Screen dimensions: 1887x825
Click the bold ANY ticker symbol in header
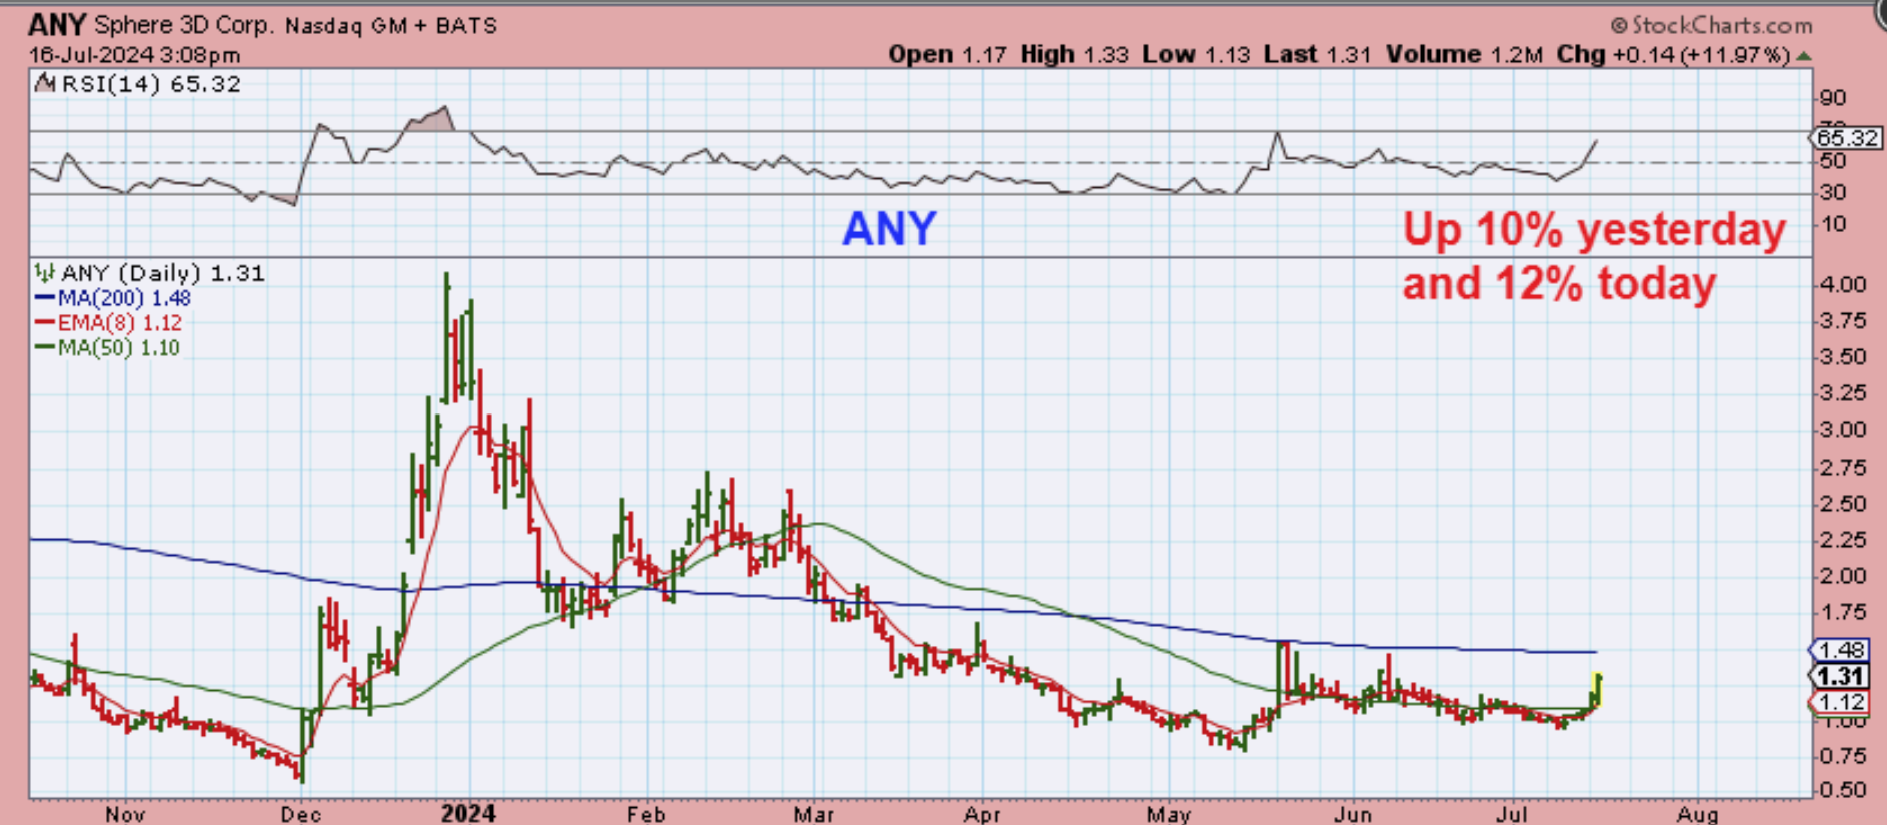pos(57,24)
